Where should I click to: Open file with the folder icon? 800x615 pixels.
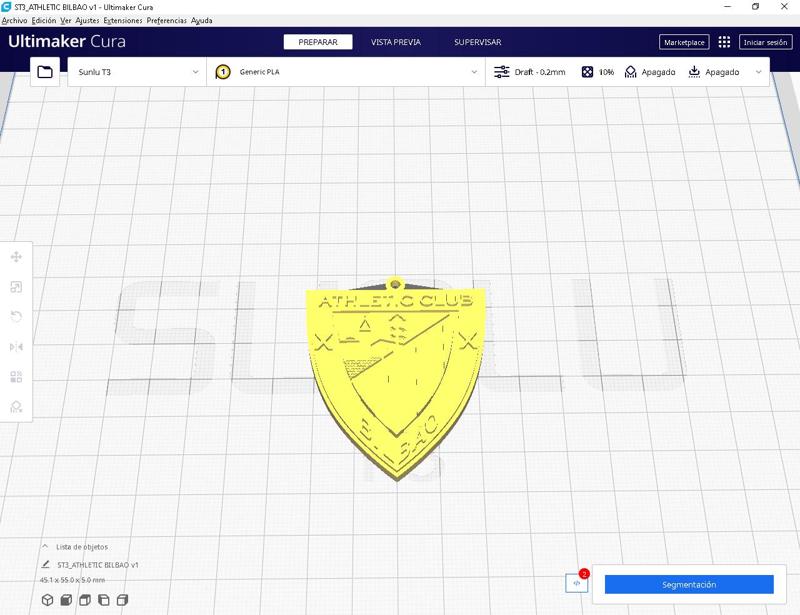pos(45,72)
